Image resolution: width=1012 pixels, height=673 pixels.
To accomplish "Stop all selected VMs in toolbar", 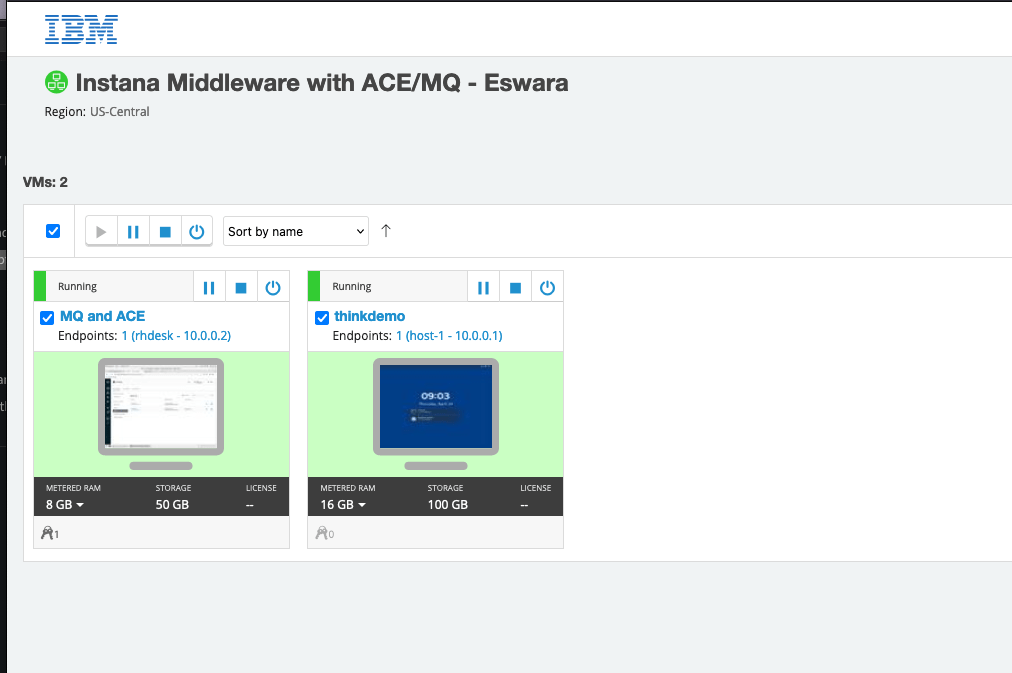I will pyautogui.click(x=165, y=232).
